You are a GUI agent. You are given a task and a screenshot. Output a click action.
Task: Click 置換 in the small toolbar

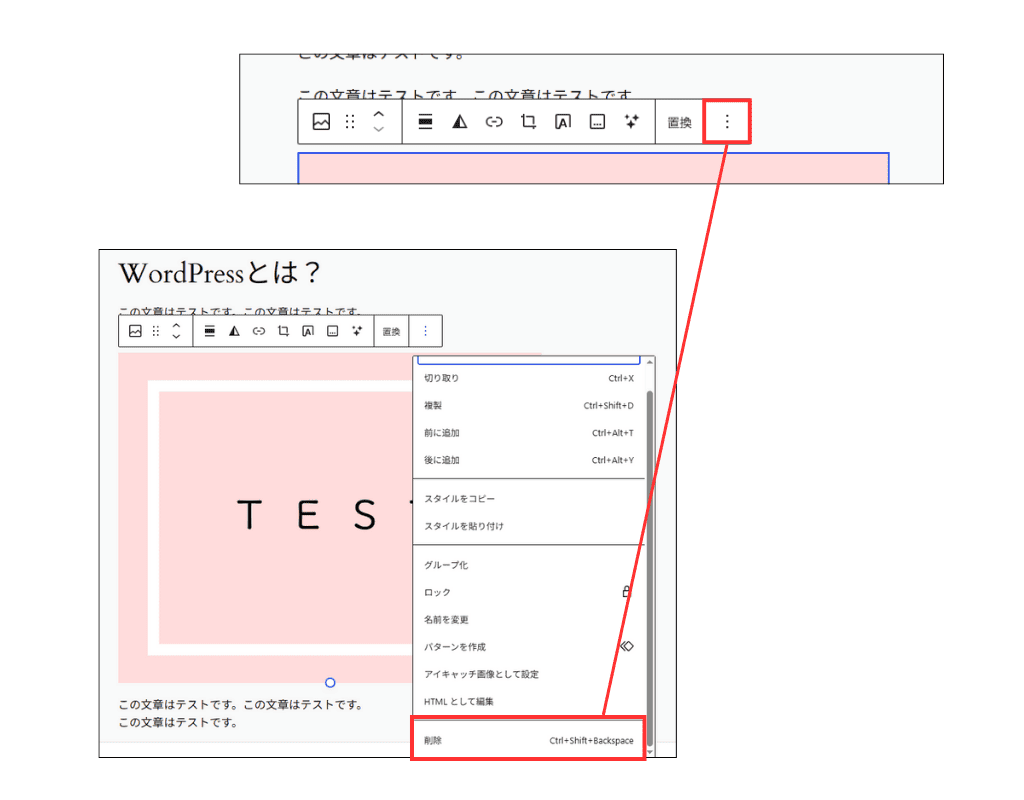click(x=391, y=332)
